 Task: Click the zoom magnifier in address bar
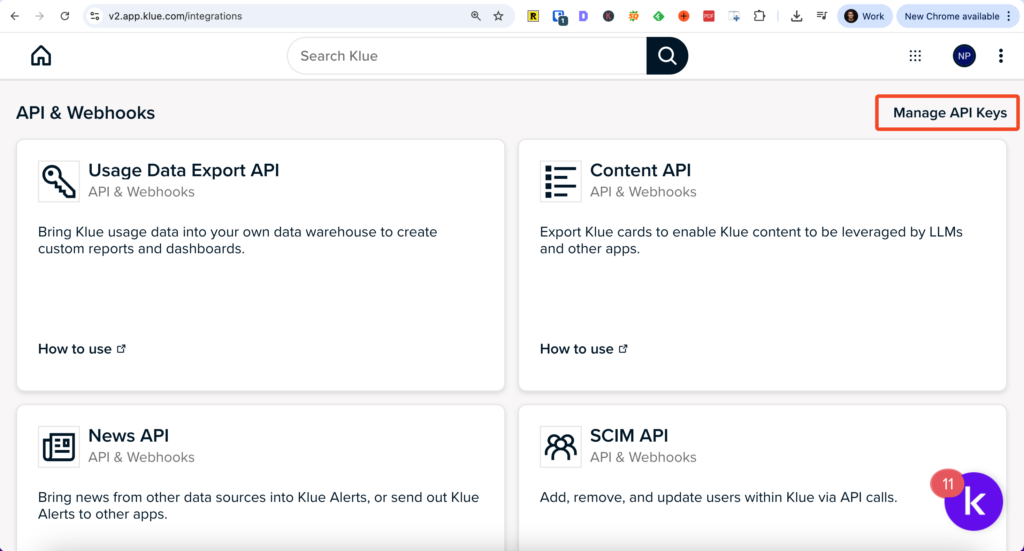[x=475, y=16]
